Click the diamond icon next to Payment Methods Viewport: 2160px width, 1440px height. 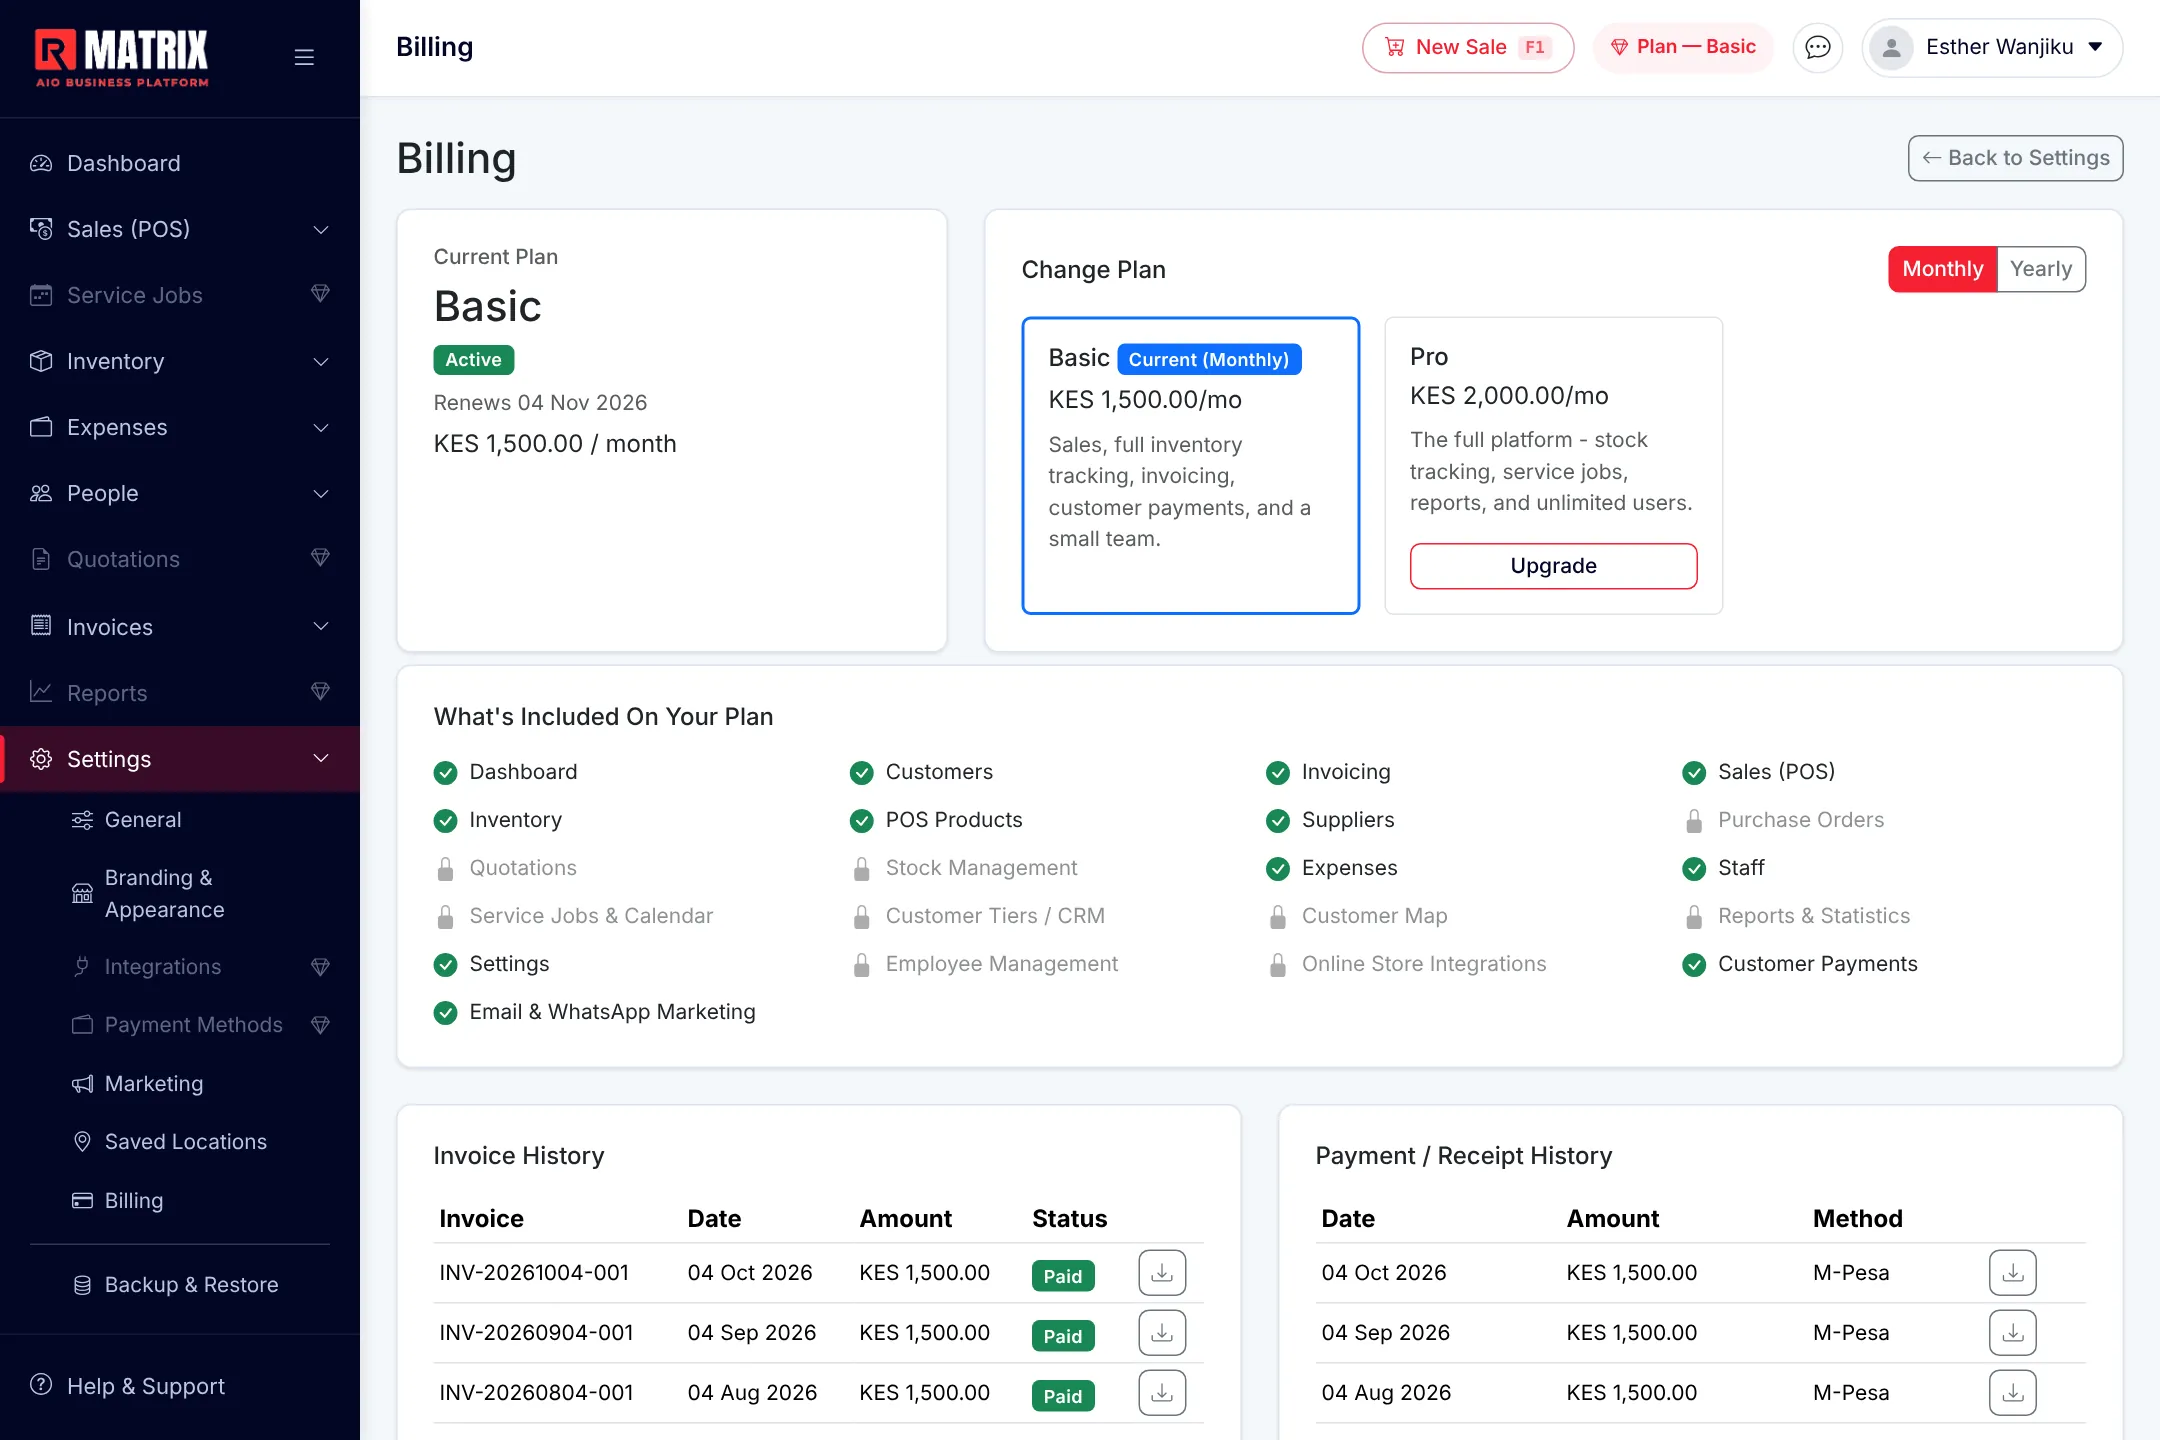click(320, 1025)
